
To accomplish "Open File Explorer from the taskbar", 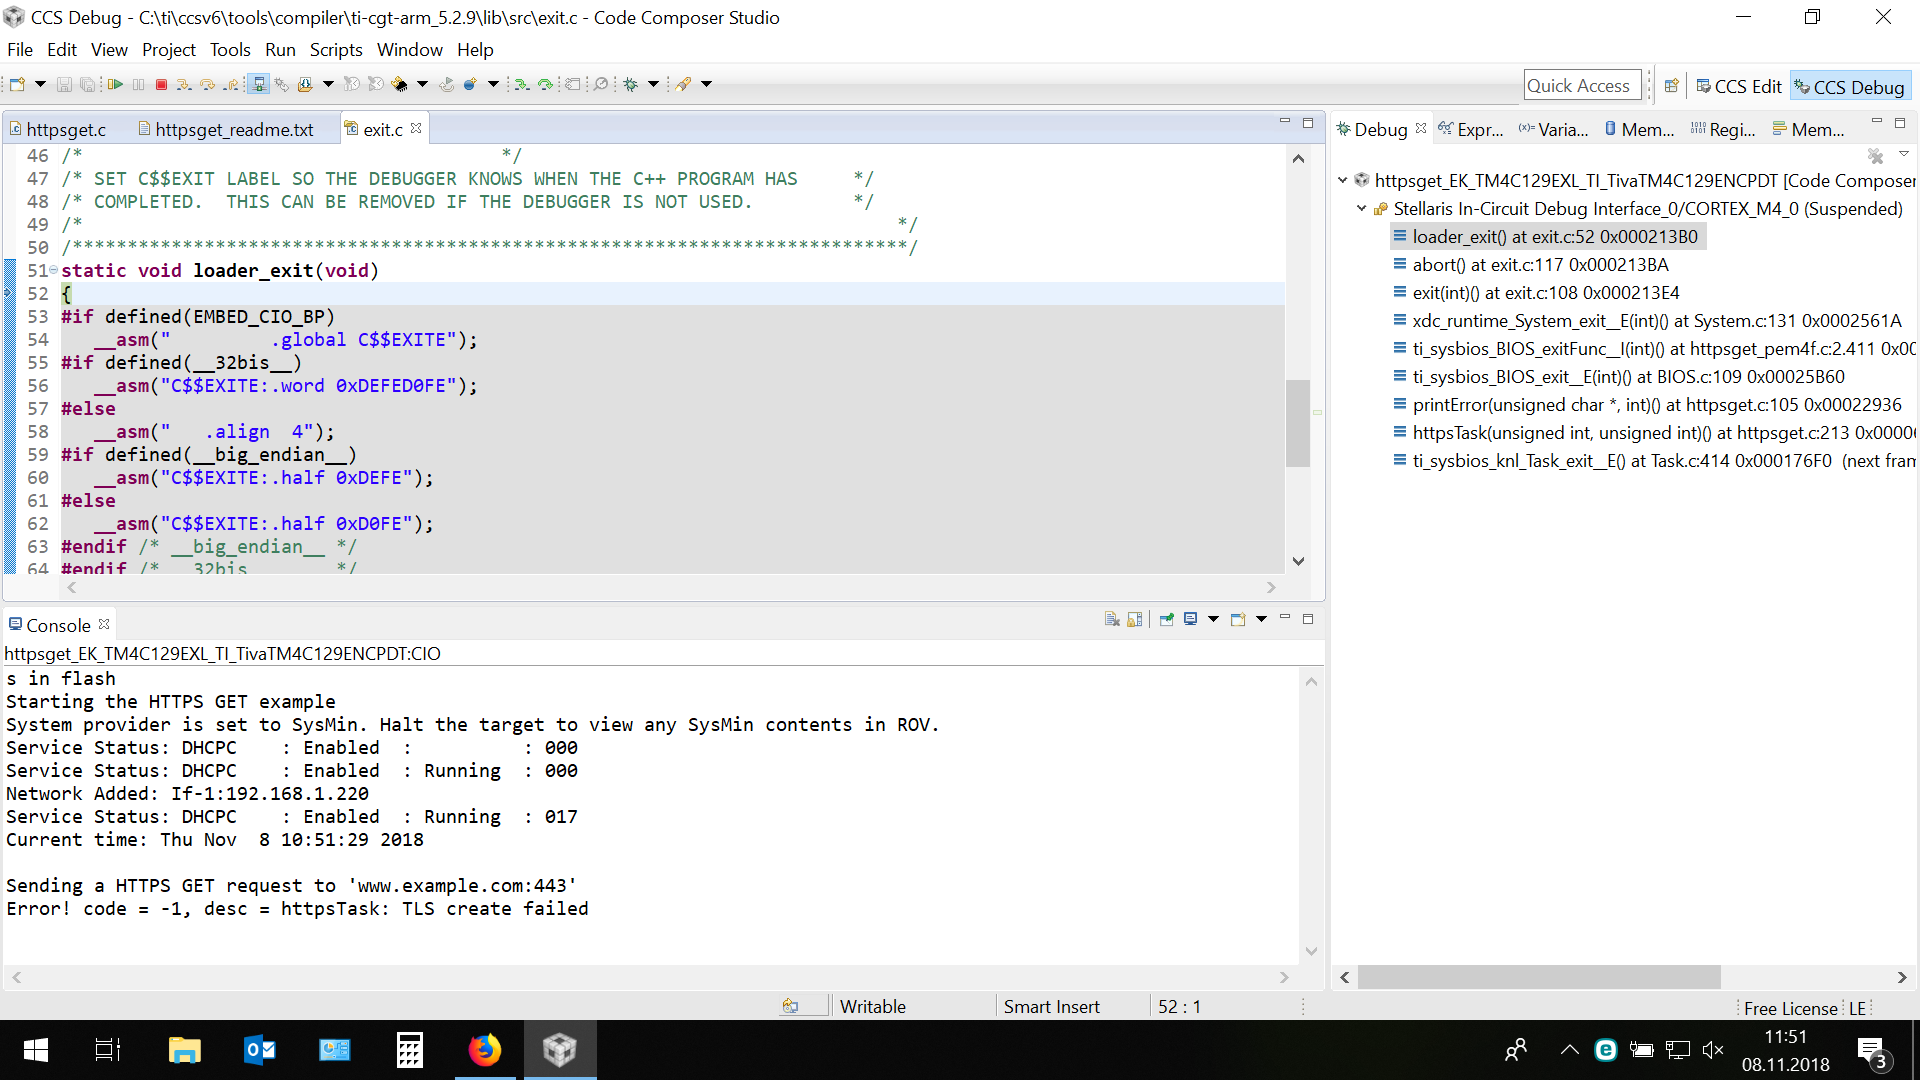I will (x=184, y=1049).
